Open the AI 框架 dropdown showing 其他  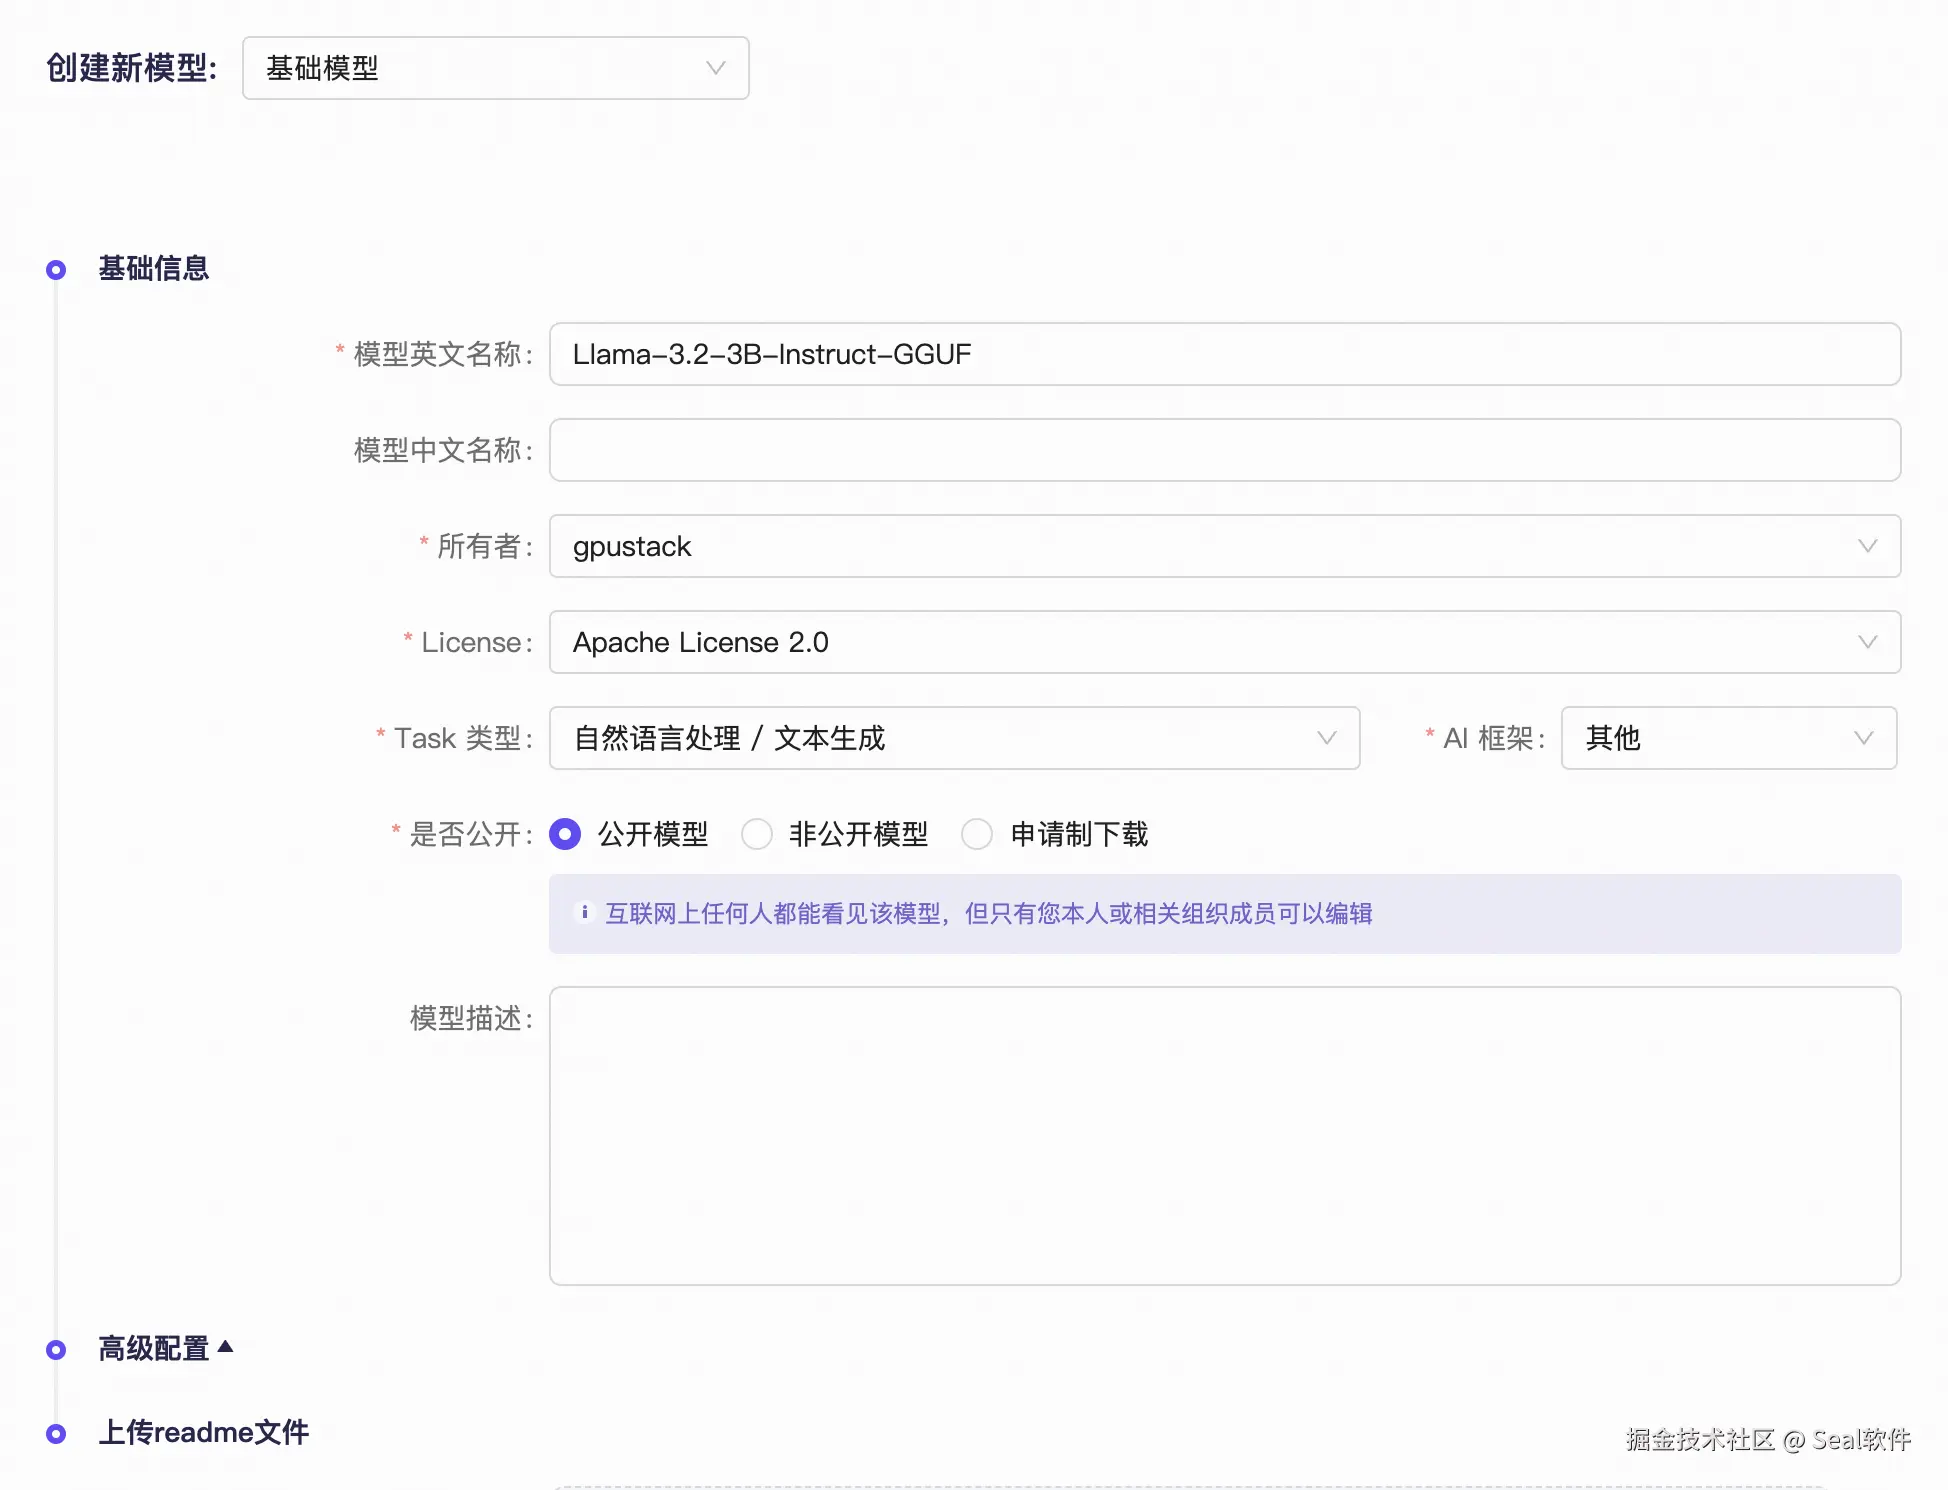click(1728, 738)
